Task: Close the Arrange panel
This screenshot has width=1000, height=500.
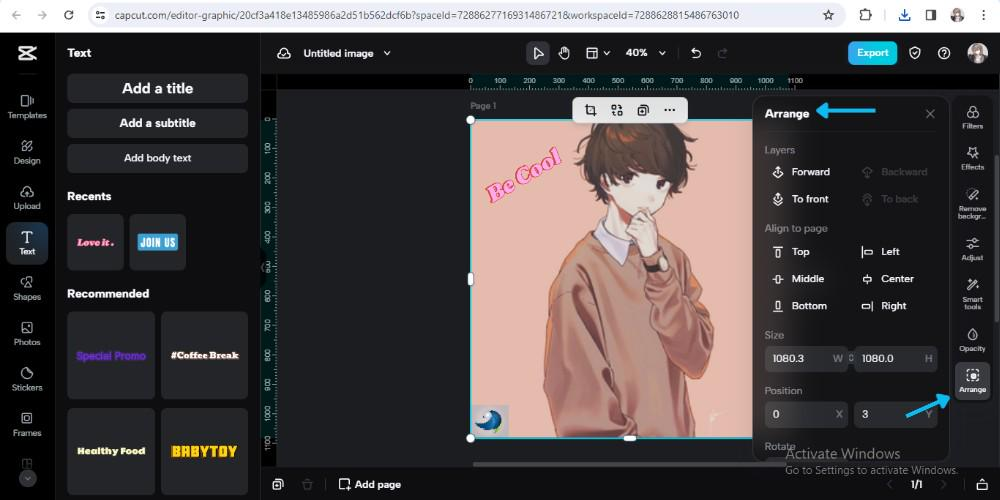Action: point(930,114)
